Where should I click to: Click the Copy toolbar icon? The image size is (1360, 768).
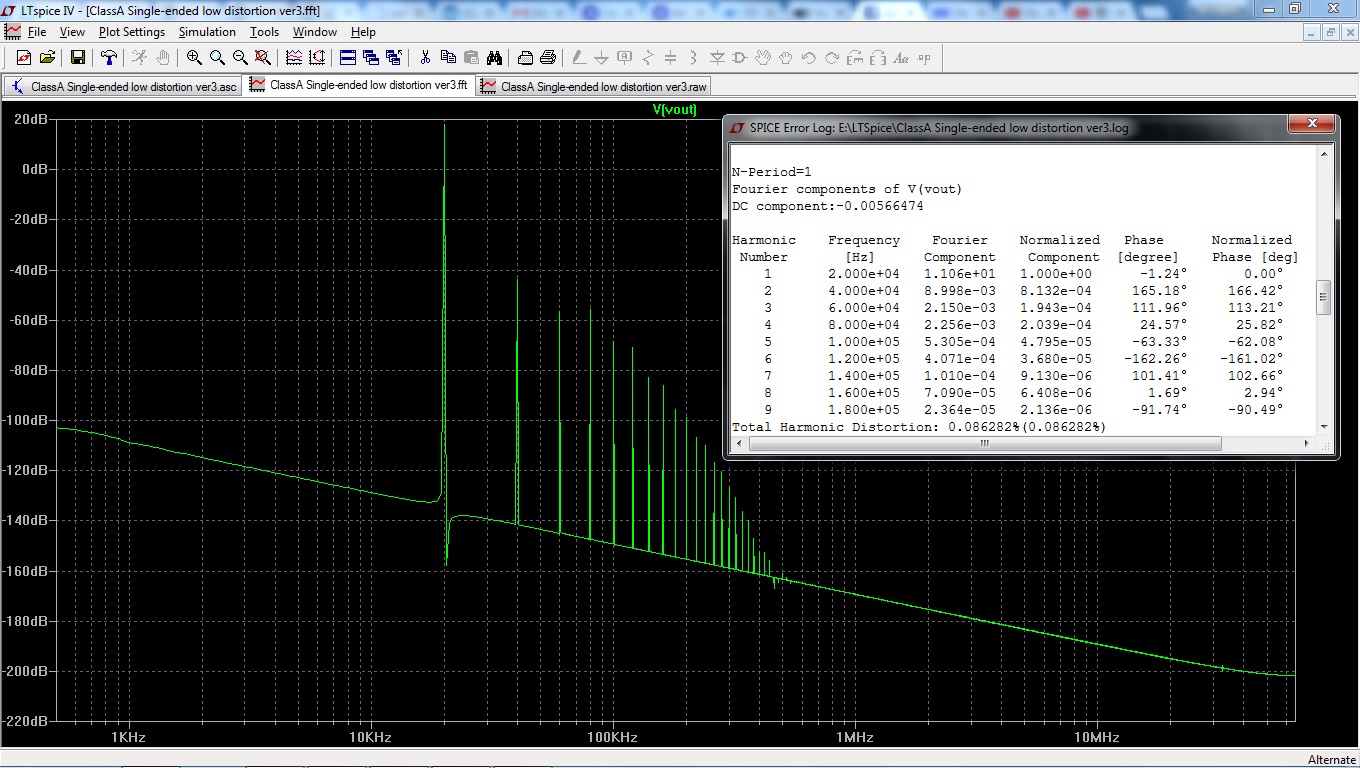point(448,57)
